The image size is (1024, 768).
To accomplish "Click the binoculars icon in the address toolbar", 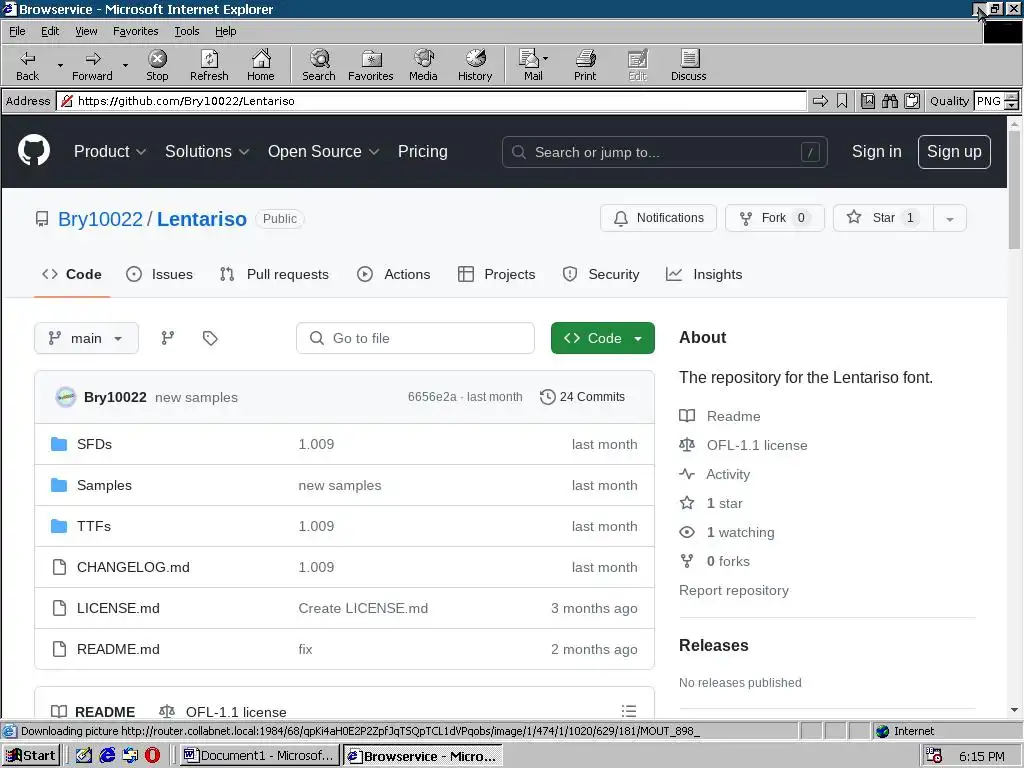I will [889, 101].
